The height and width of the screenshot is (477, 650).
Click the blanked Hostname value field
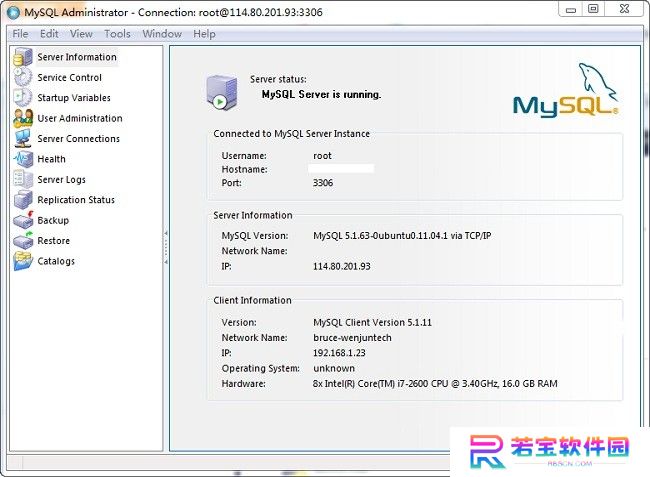pyautogui.click(x=341, y=169)
